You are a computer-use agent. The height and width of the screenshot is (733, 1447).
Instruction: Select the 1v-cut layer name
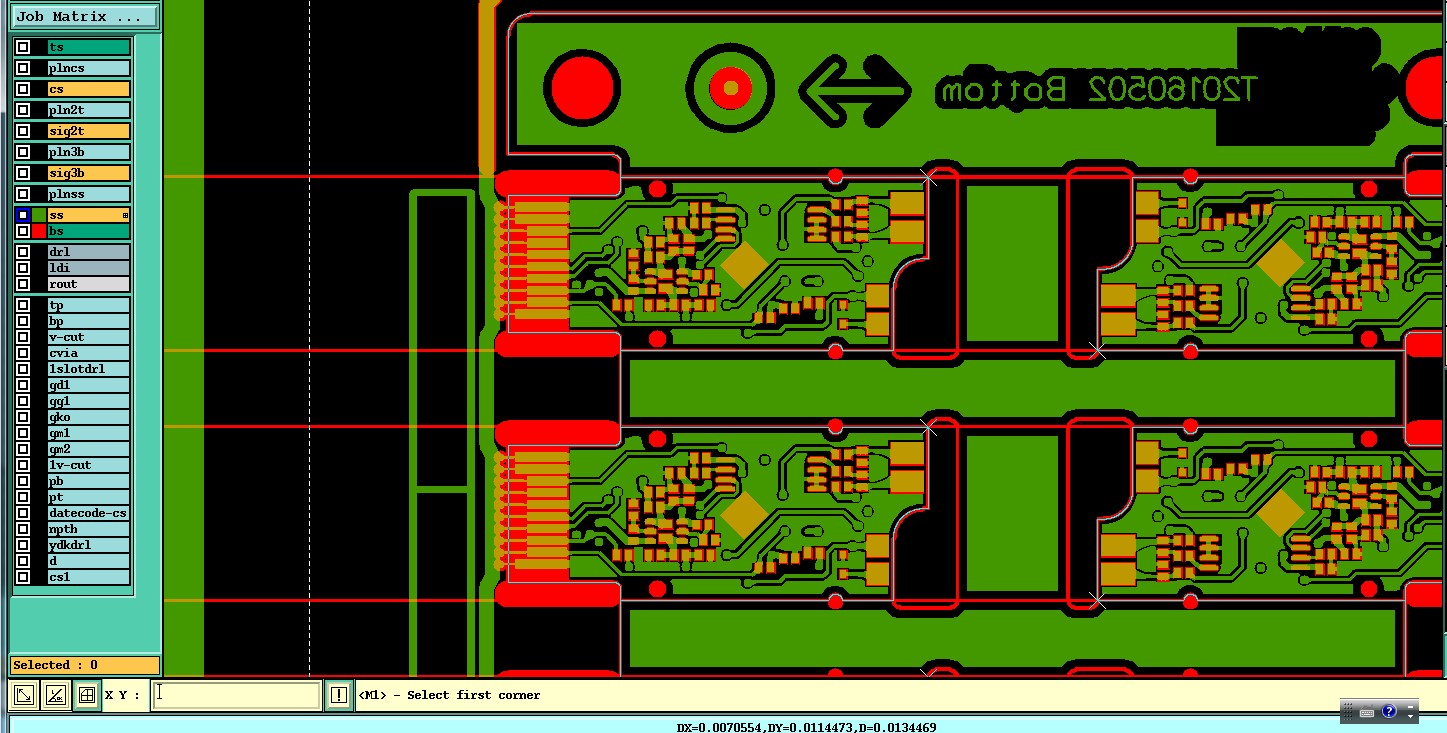(89, 465)
